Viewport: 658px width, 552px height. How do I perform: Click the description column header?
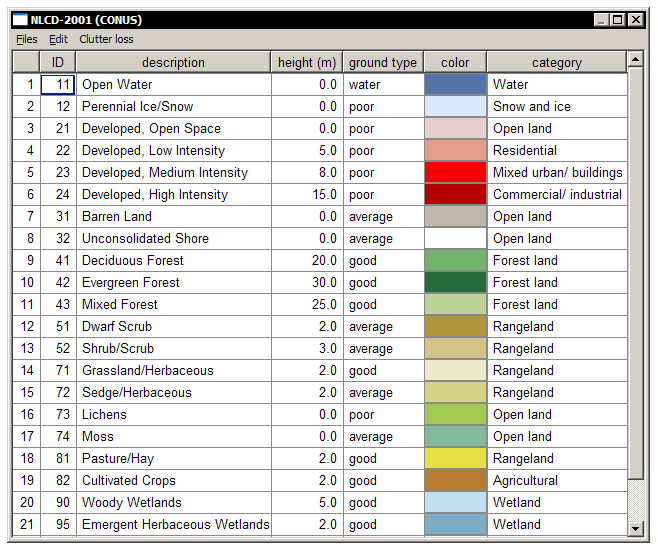[x=173, y=62]
